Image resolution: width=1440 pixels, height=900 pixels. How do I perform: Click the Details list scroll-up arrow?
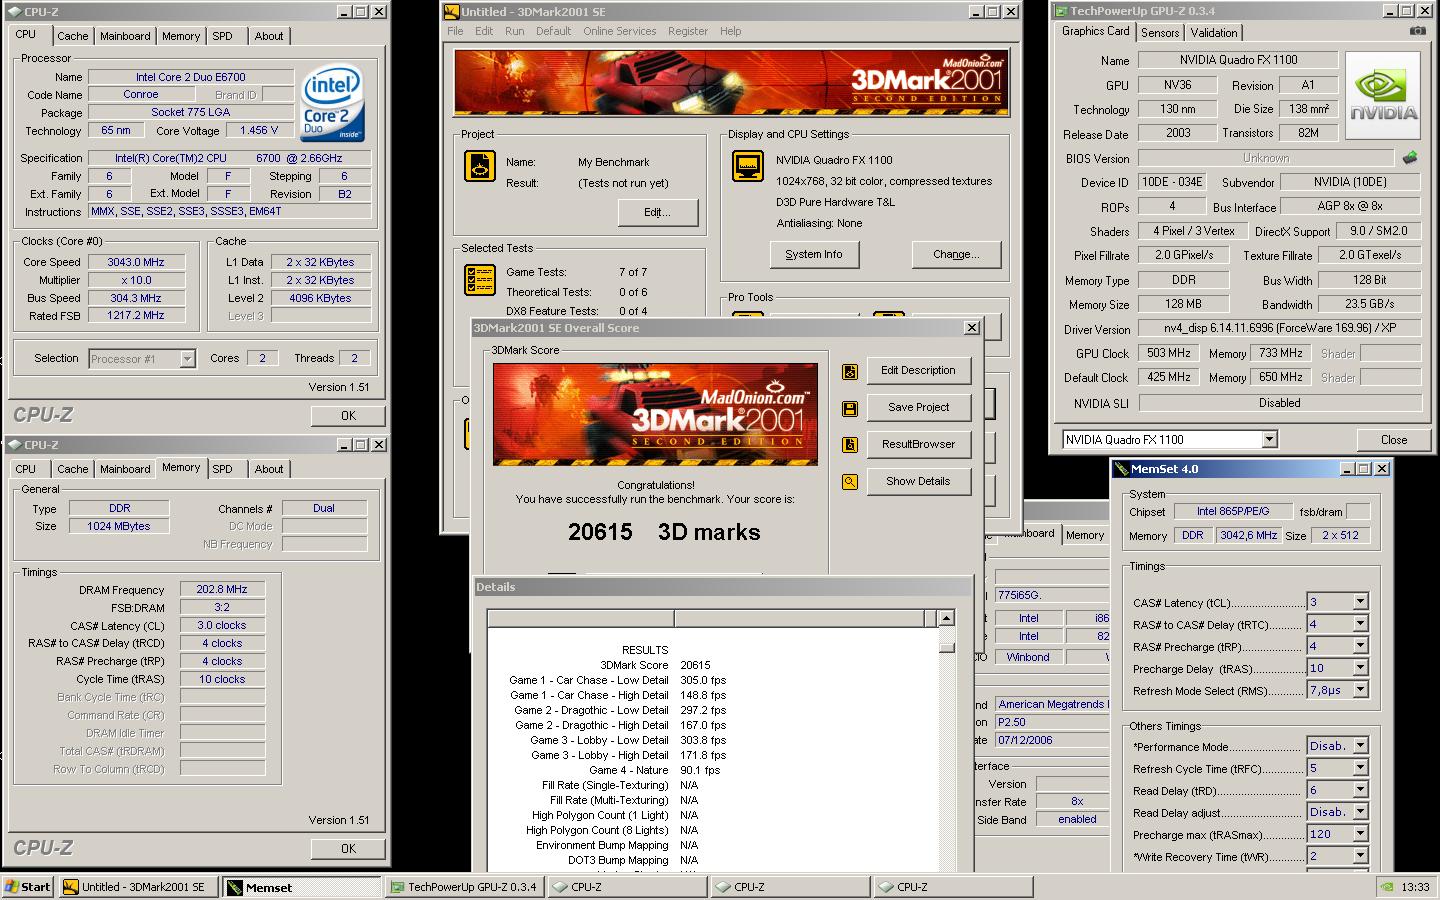click(946, 618)
